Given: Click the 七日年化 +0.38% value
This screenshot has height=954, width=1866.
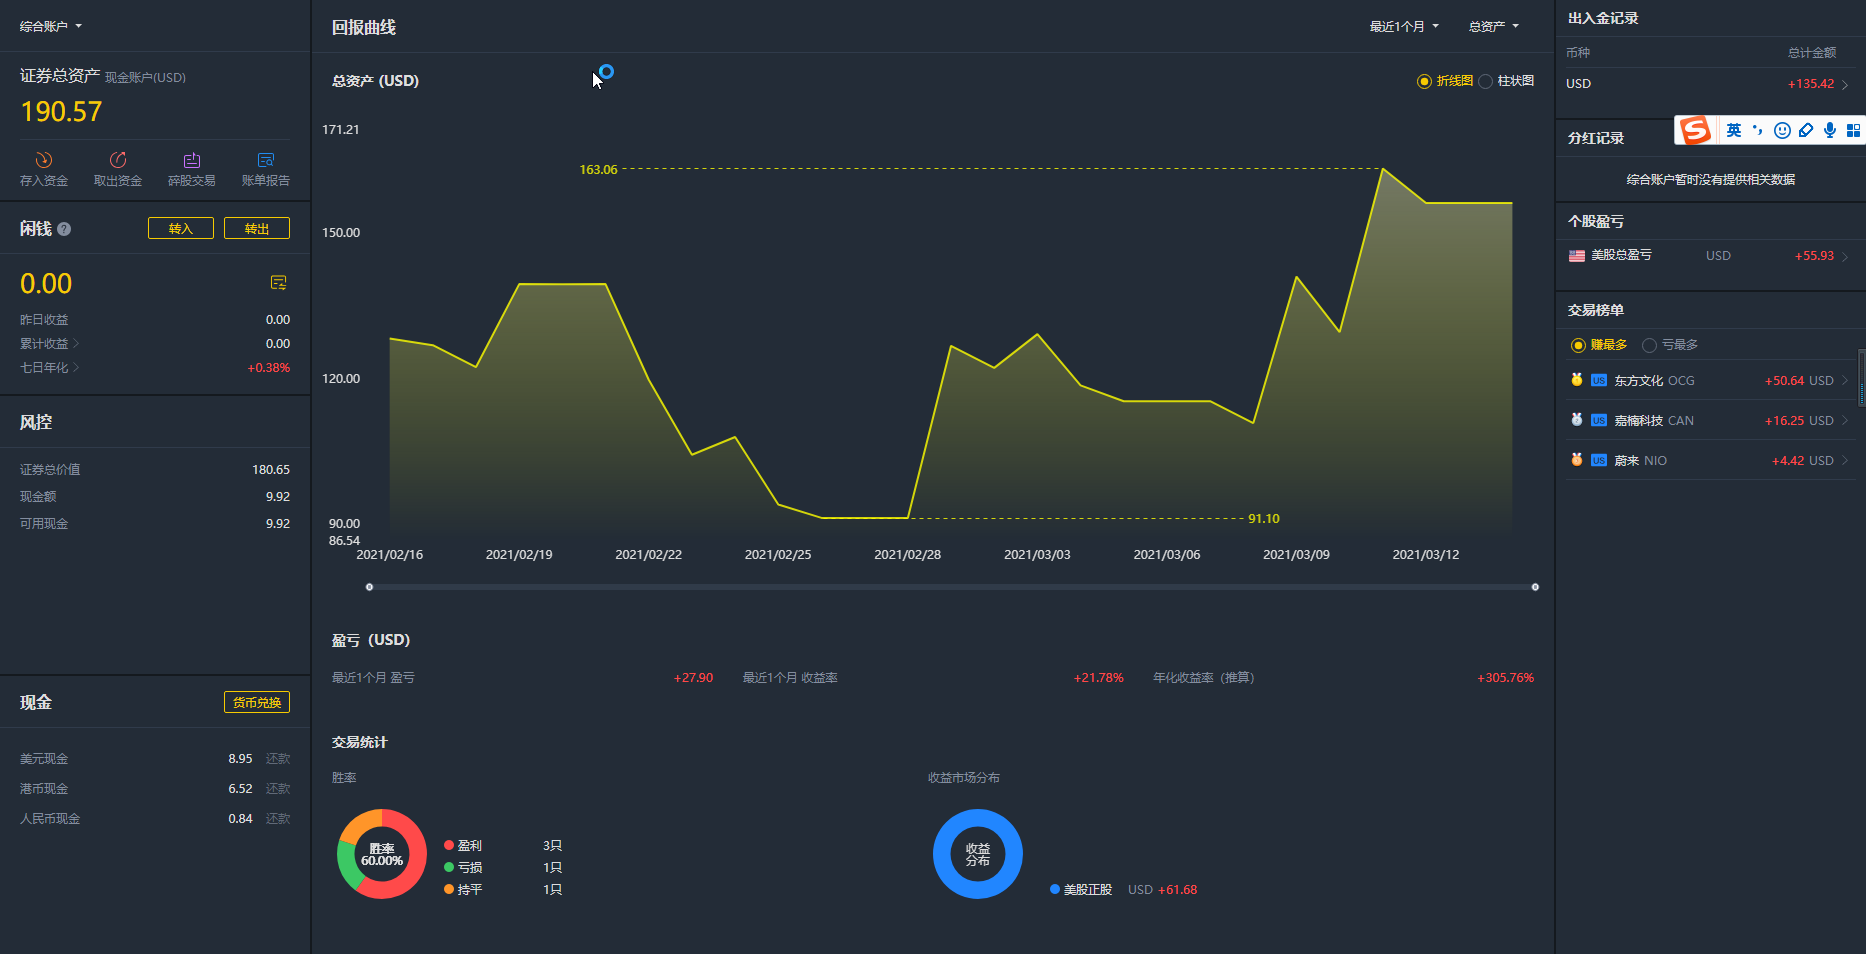Looking at the screenshot, I should tap(269, 368).
